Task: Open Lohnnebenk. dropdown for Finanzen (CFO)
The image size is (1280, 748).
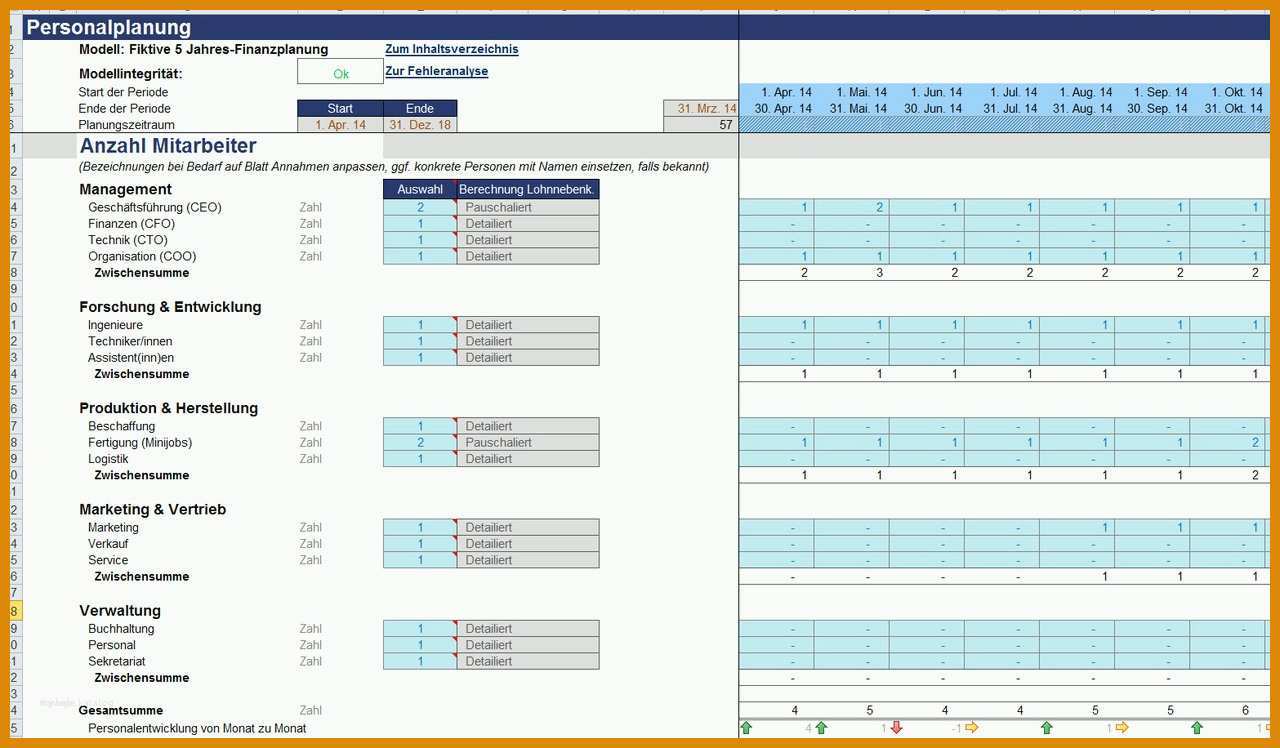Action: (x=528, y=224)
